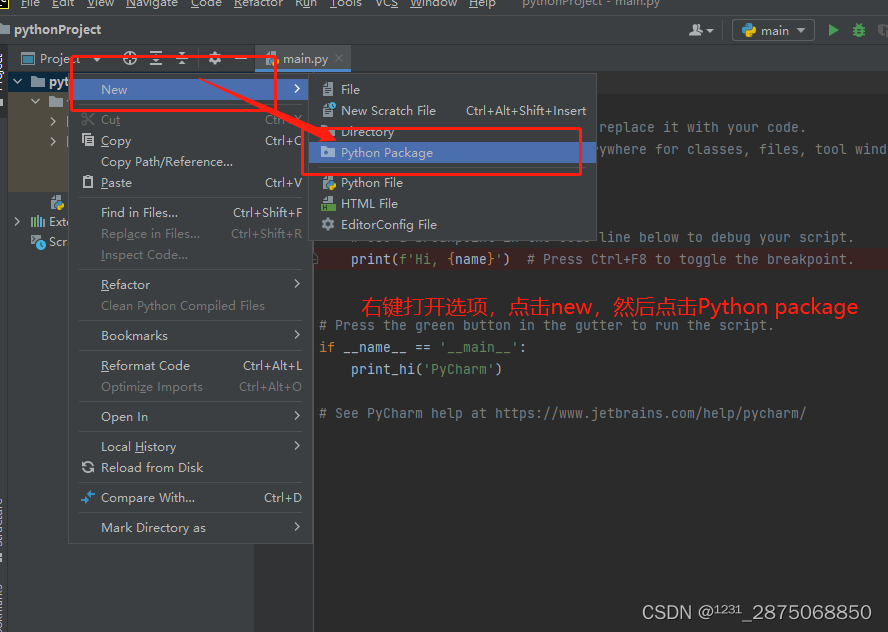This screenshot has width=888, height=632.
Task: Open the Run menu in menu bar
Action: coord(306,3)
